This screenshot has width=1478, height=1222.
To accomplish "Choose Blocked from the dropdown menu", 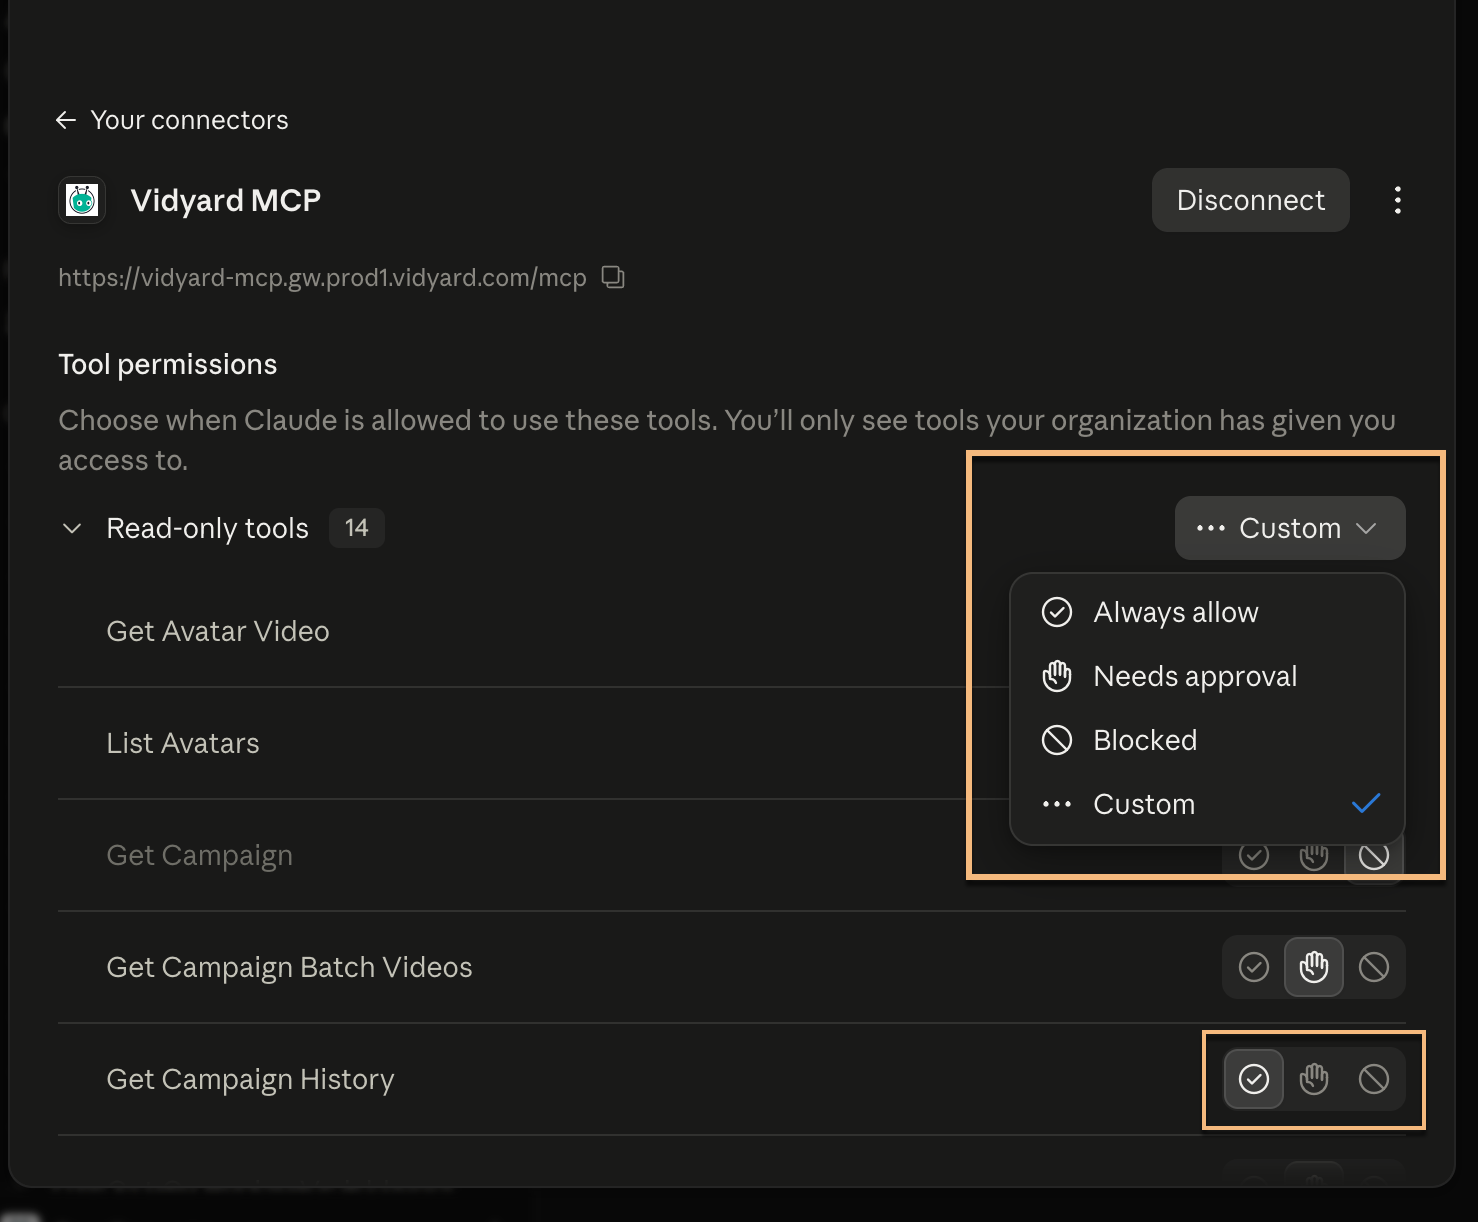I will point(1207,740).
